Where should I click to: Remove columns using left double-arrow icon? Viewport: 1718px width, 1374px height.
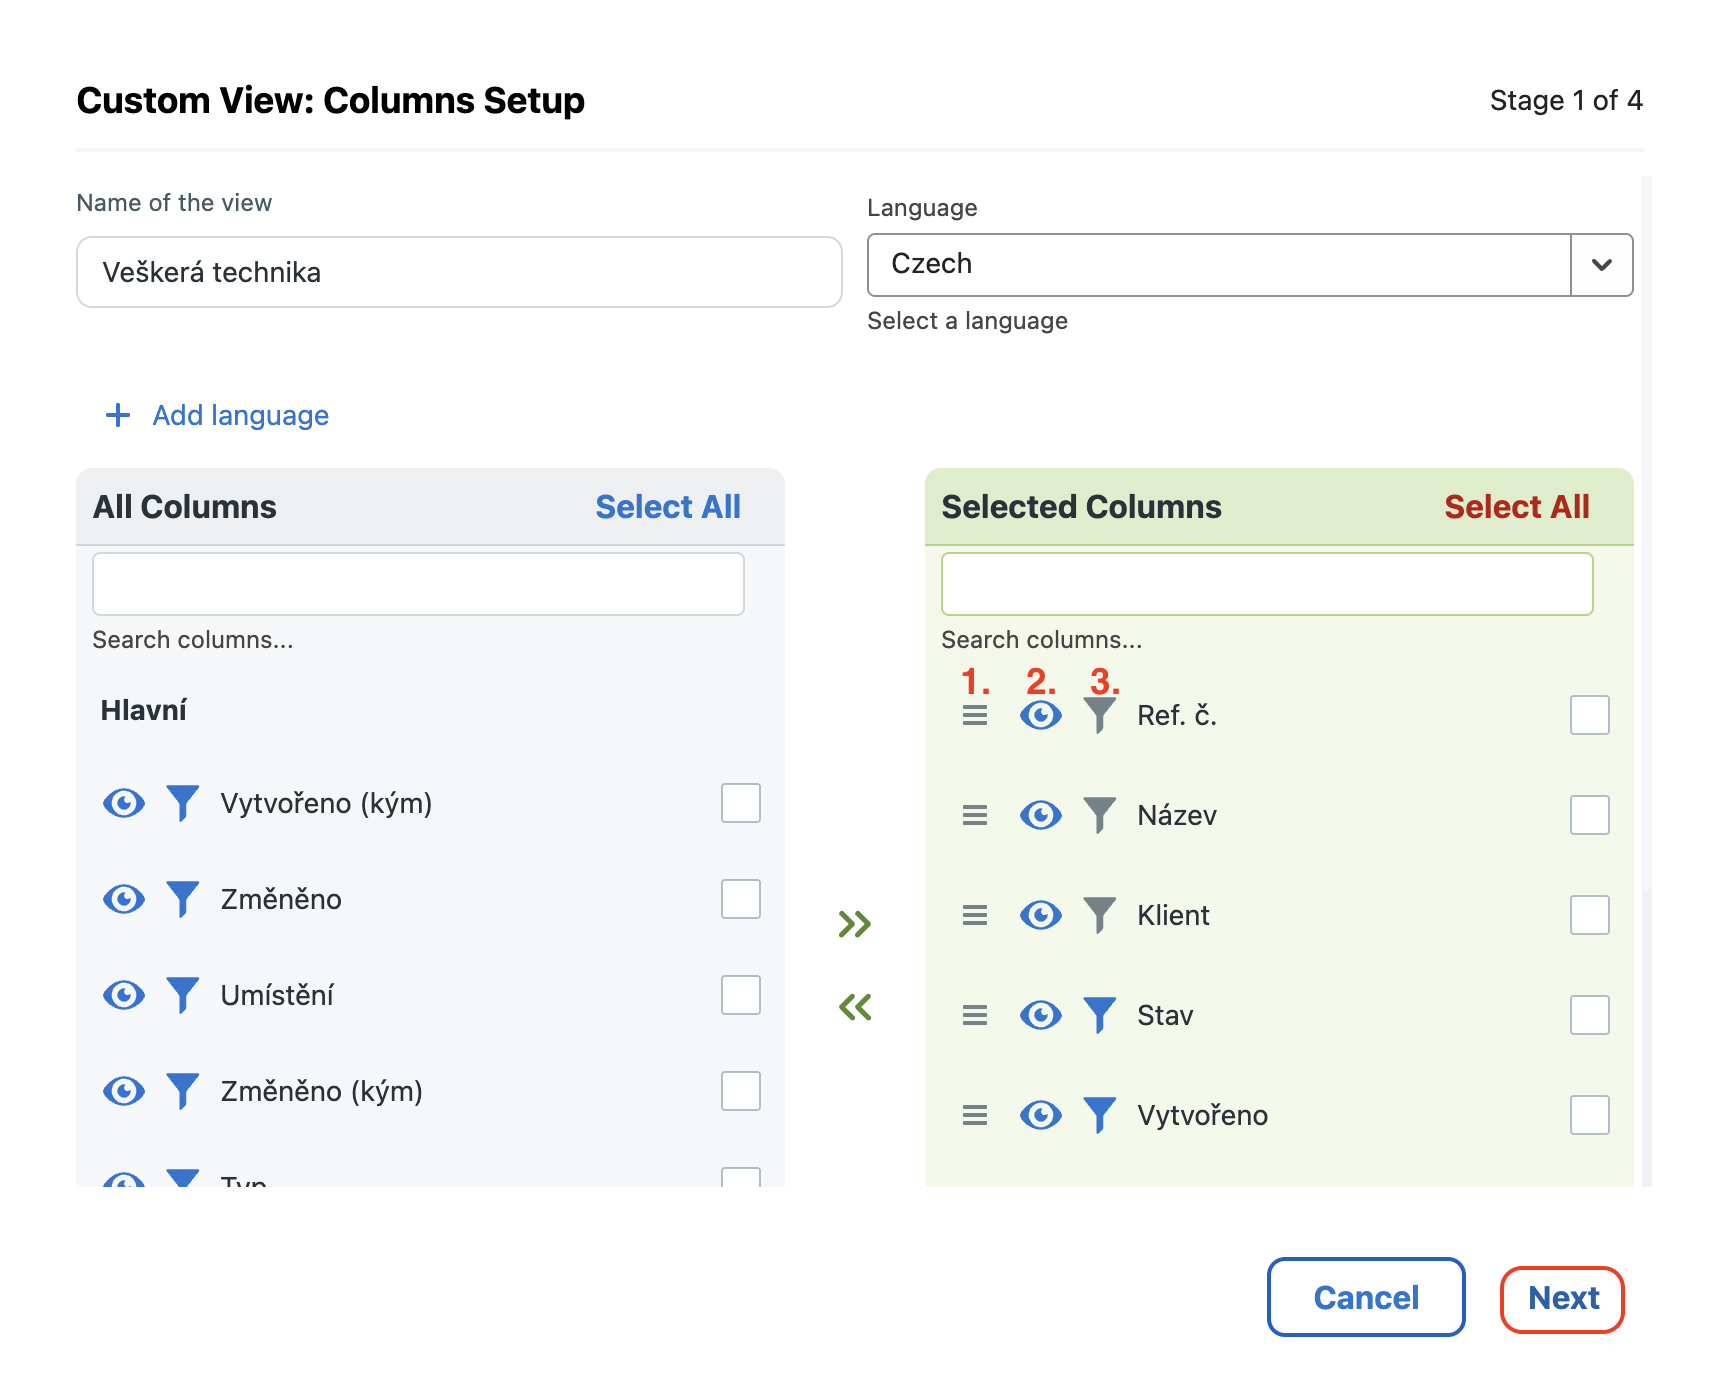tap(855, 1007)
